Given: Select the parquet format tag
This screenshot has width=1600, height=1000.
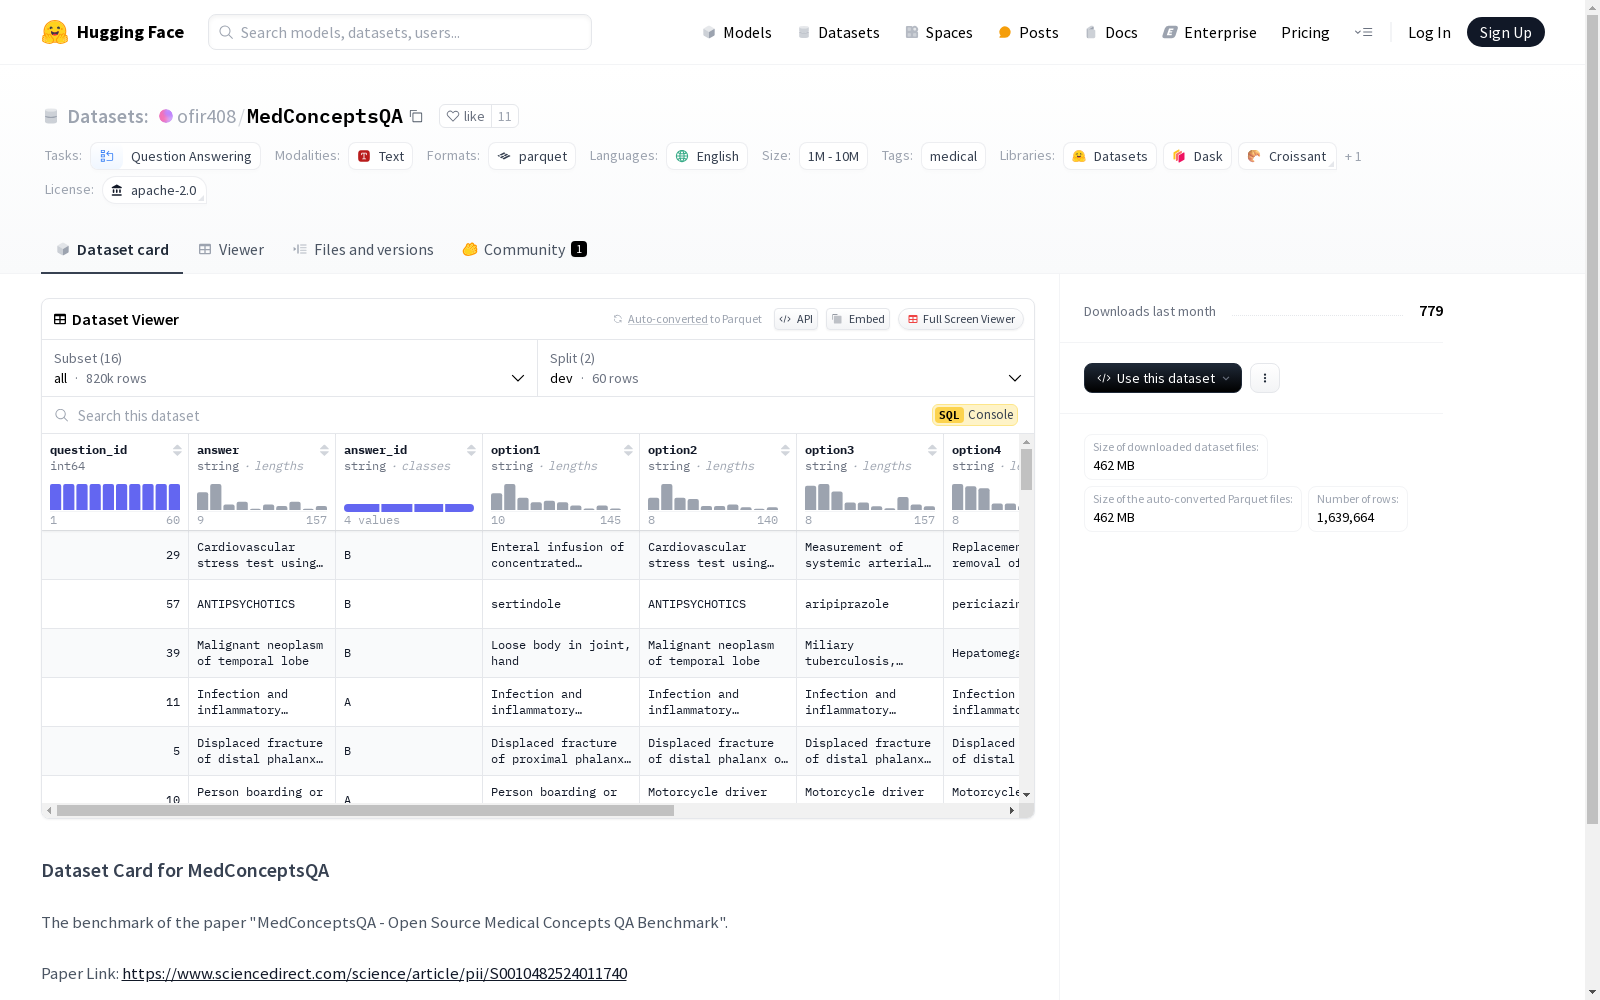Looking at the screenshot, I should [532, 156].
